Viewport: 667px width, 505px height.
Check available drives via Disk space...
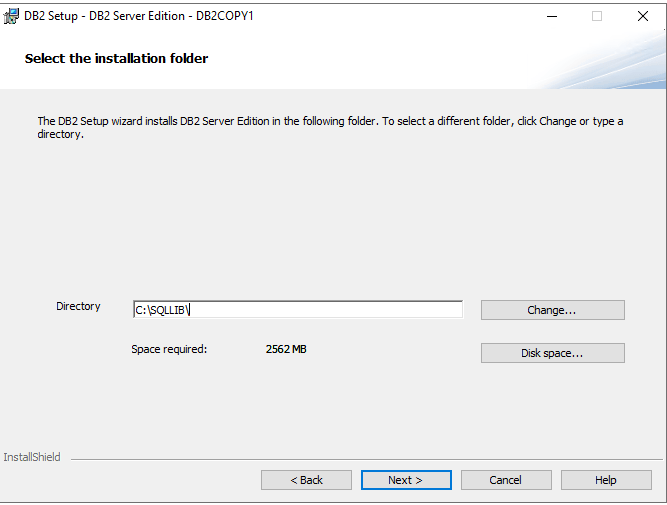pyautogui.click(x=552, y=353)
